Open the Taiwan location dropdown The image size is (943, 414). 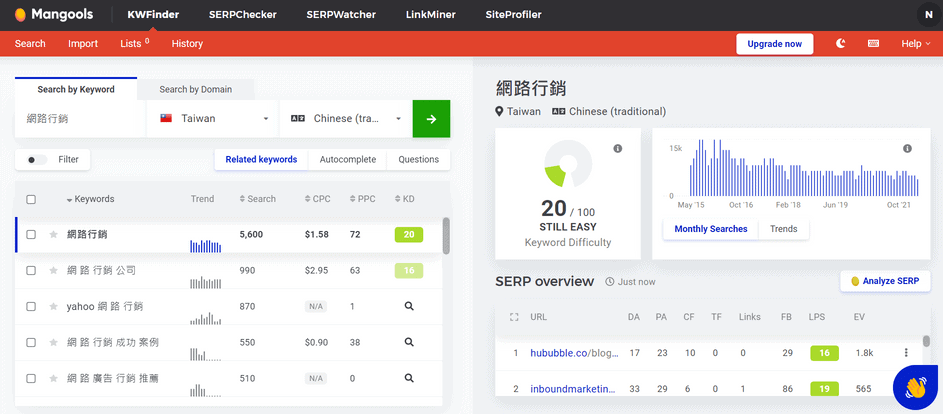213,119
